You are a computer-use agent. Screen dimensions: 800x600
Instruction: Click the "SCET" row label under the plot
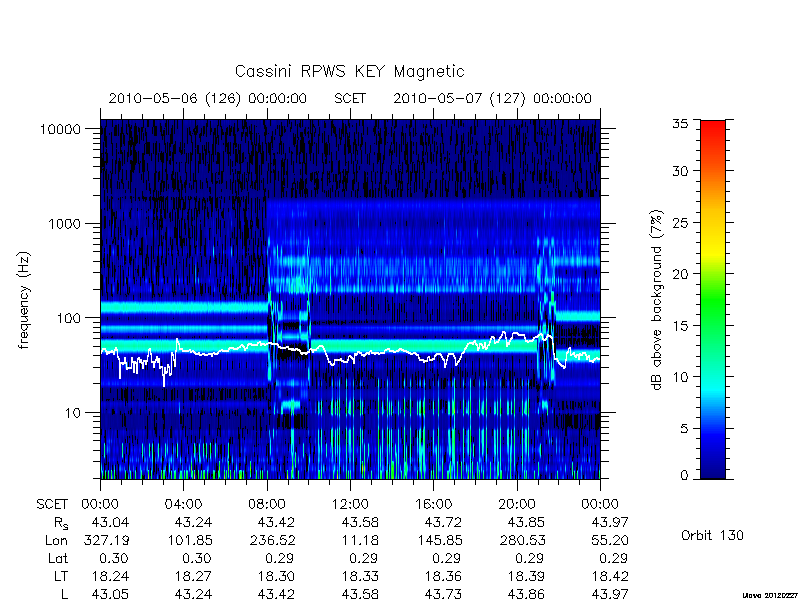pyautogui.click(x=52, y=505)
